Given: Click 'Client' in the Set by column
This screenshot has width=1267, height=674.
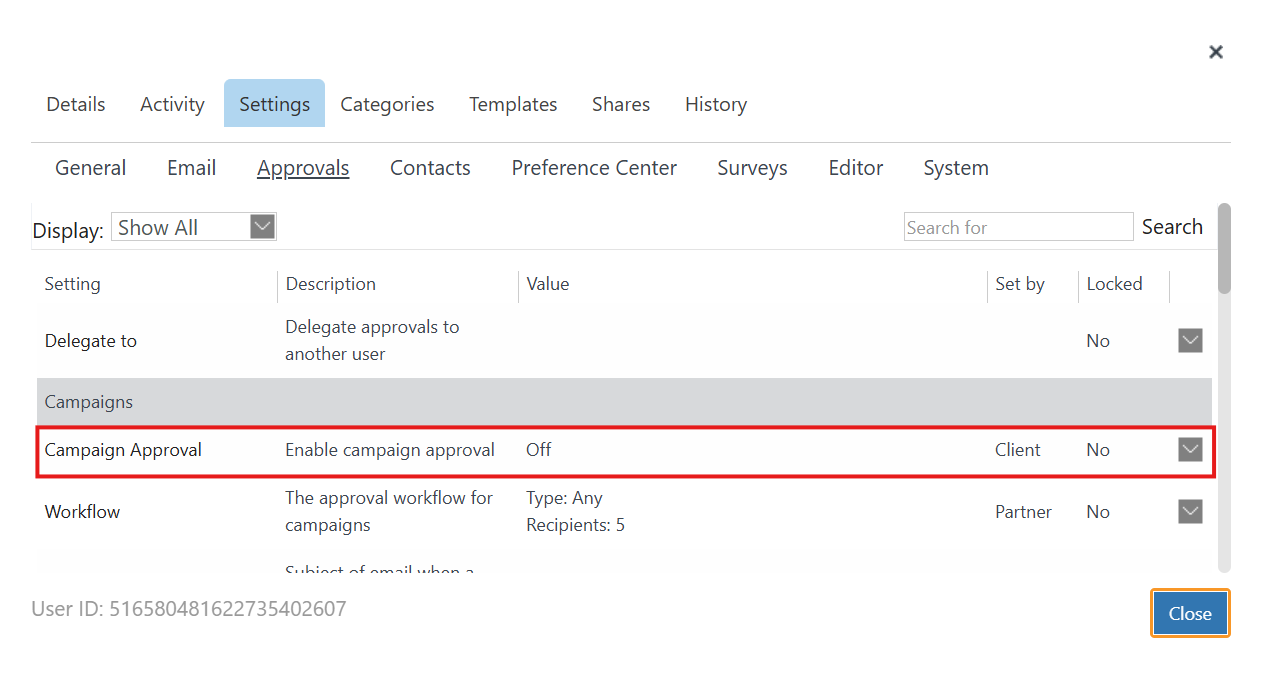Looking at the screenshot, I should coord(1017,450).
